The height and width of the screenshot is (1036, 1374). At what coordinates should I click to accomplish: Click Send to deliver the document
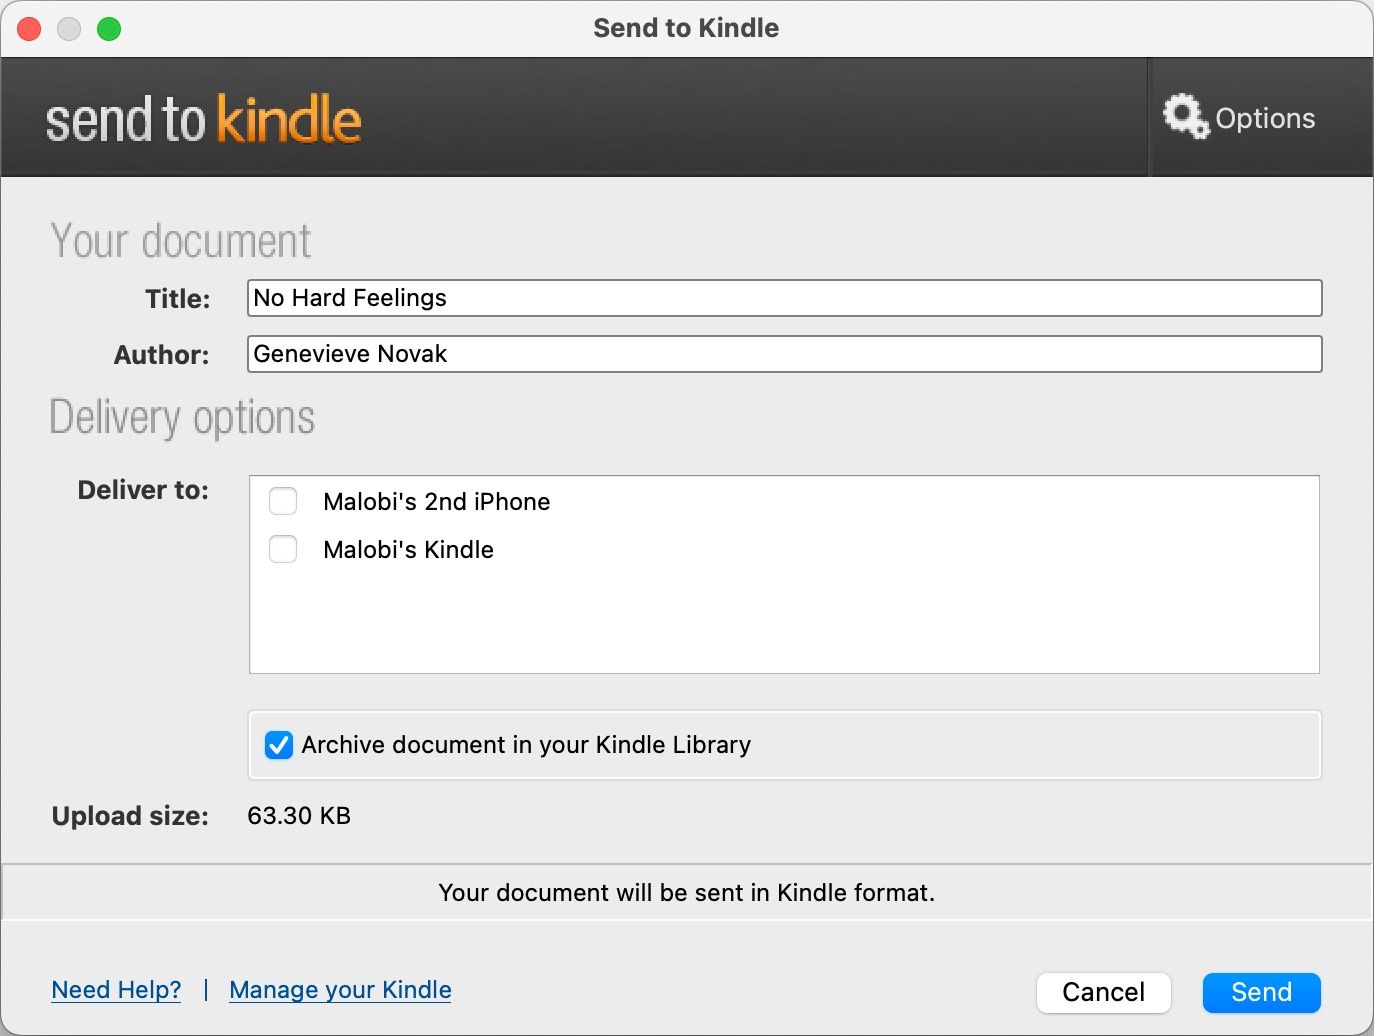tap(1261, 992)
